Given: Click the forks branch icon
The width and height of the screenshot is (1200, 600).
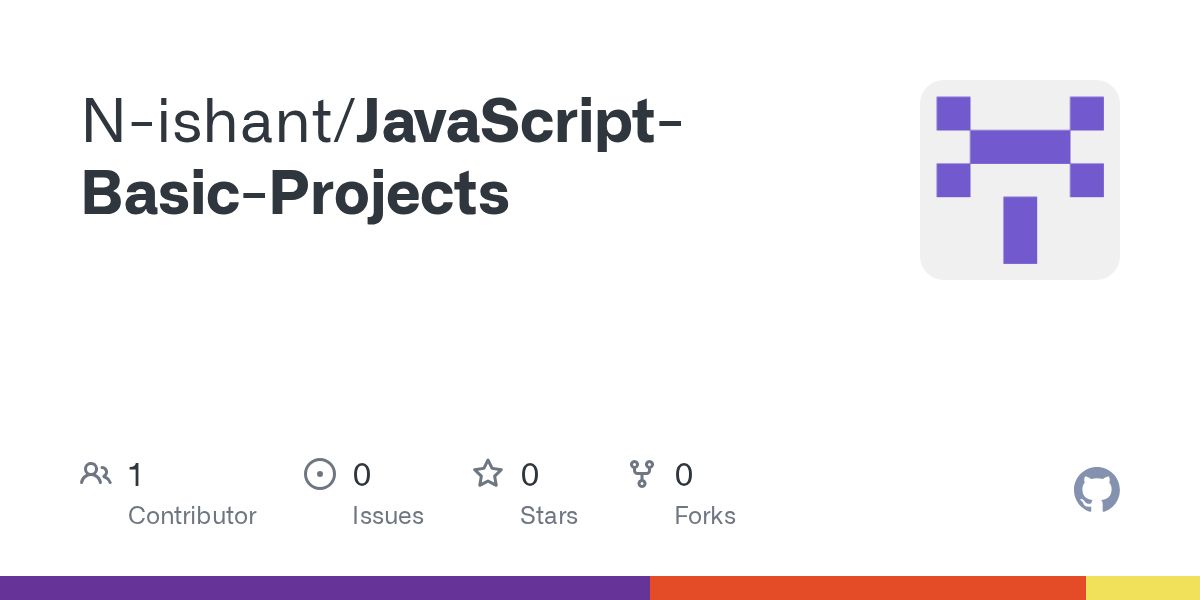Looking at the screenshot, I should tap(641, 474).
